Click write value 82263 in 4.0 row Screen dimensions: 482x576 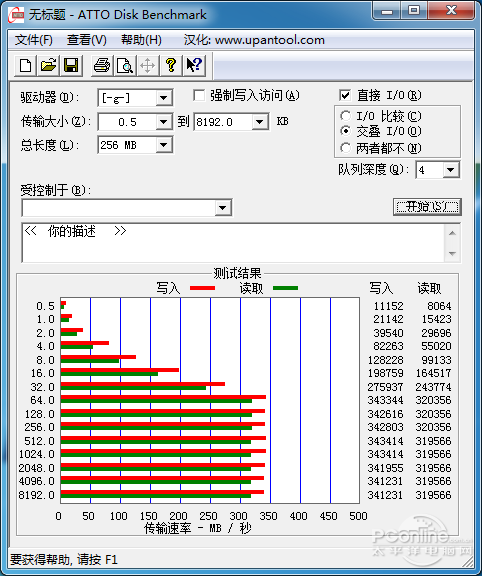388,346
